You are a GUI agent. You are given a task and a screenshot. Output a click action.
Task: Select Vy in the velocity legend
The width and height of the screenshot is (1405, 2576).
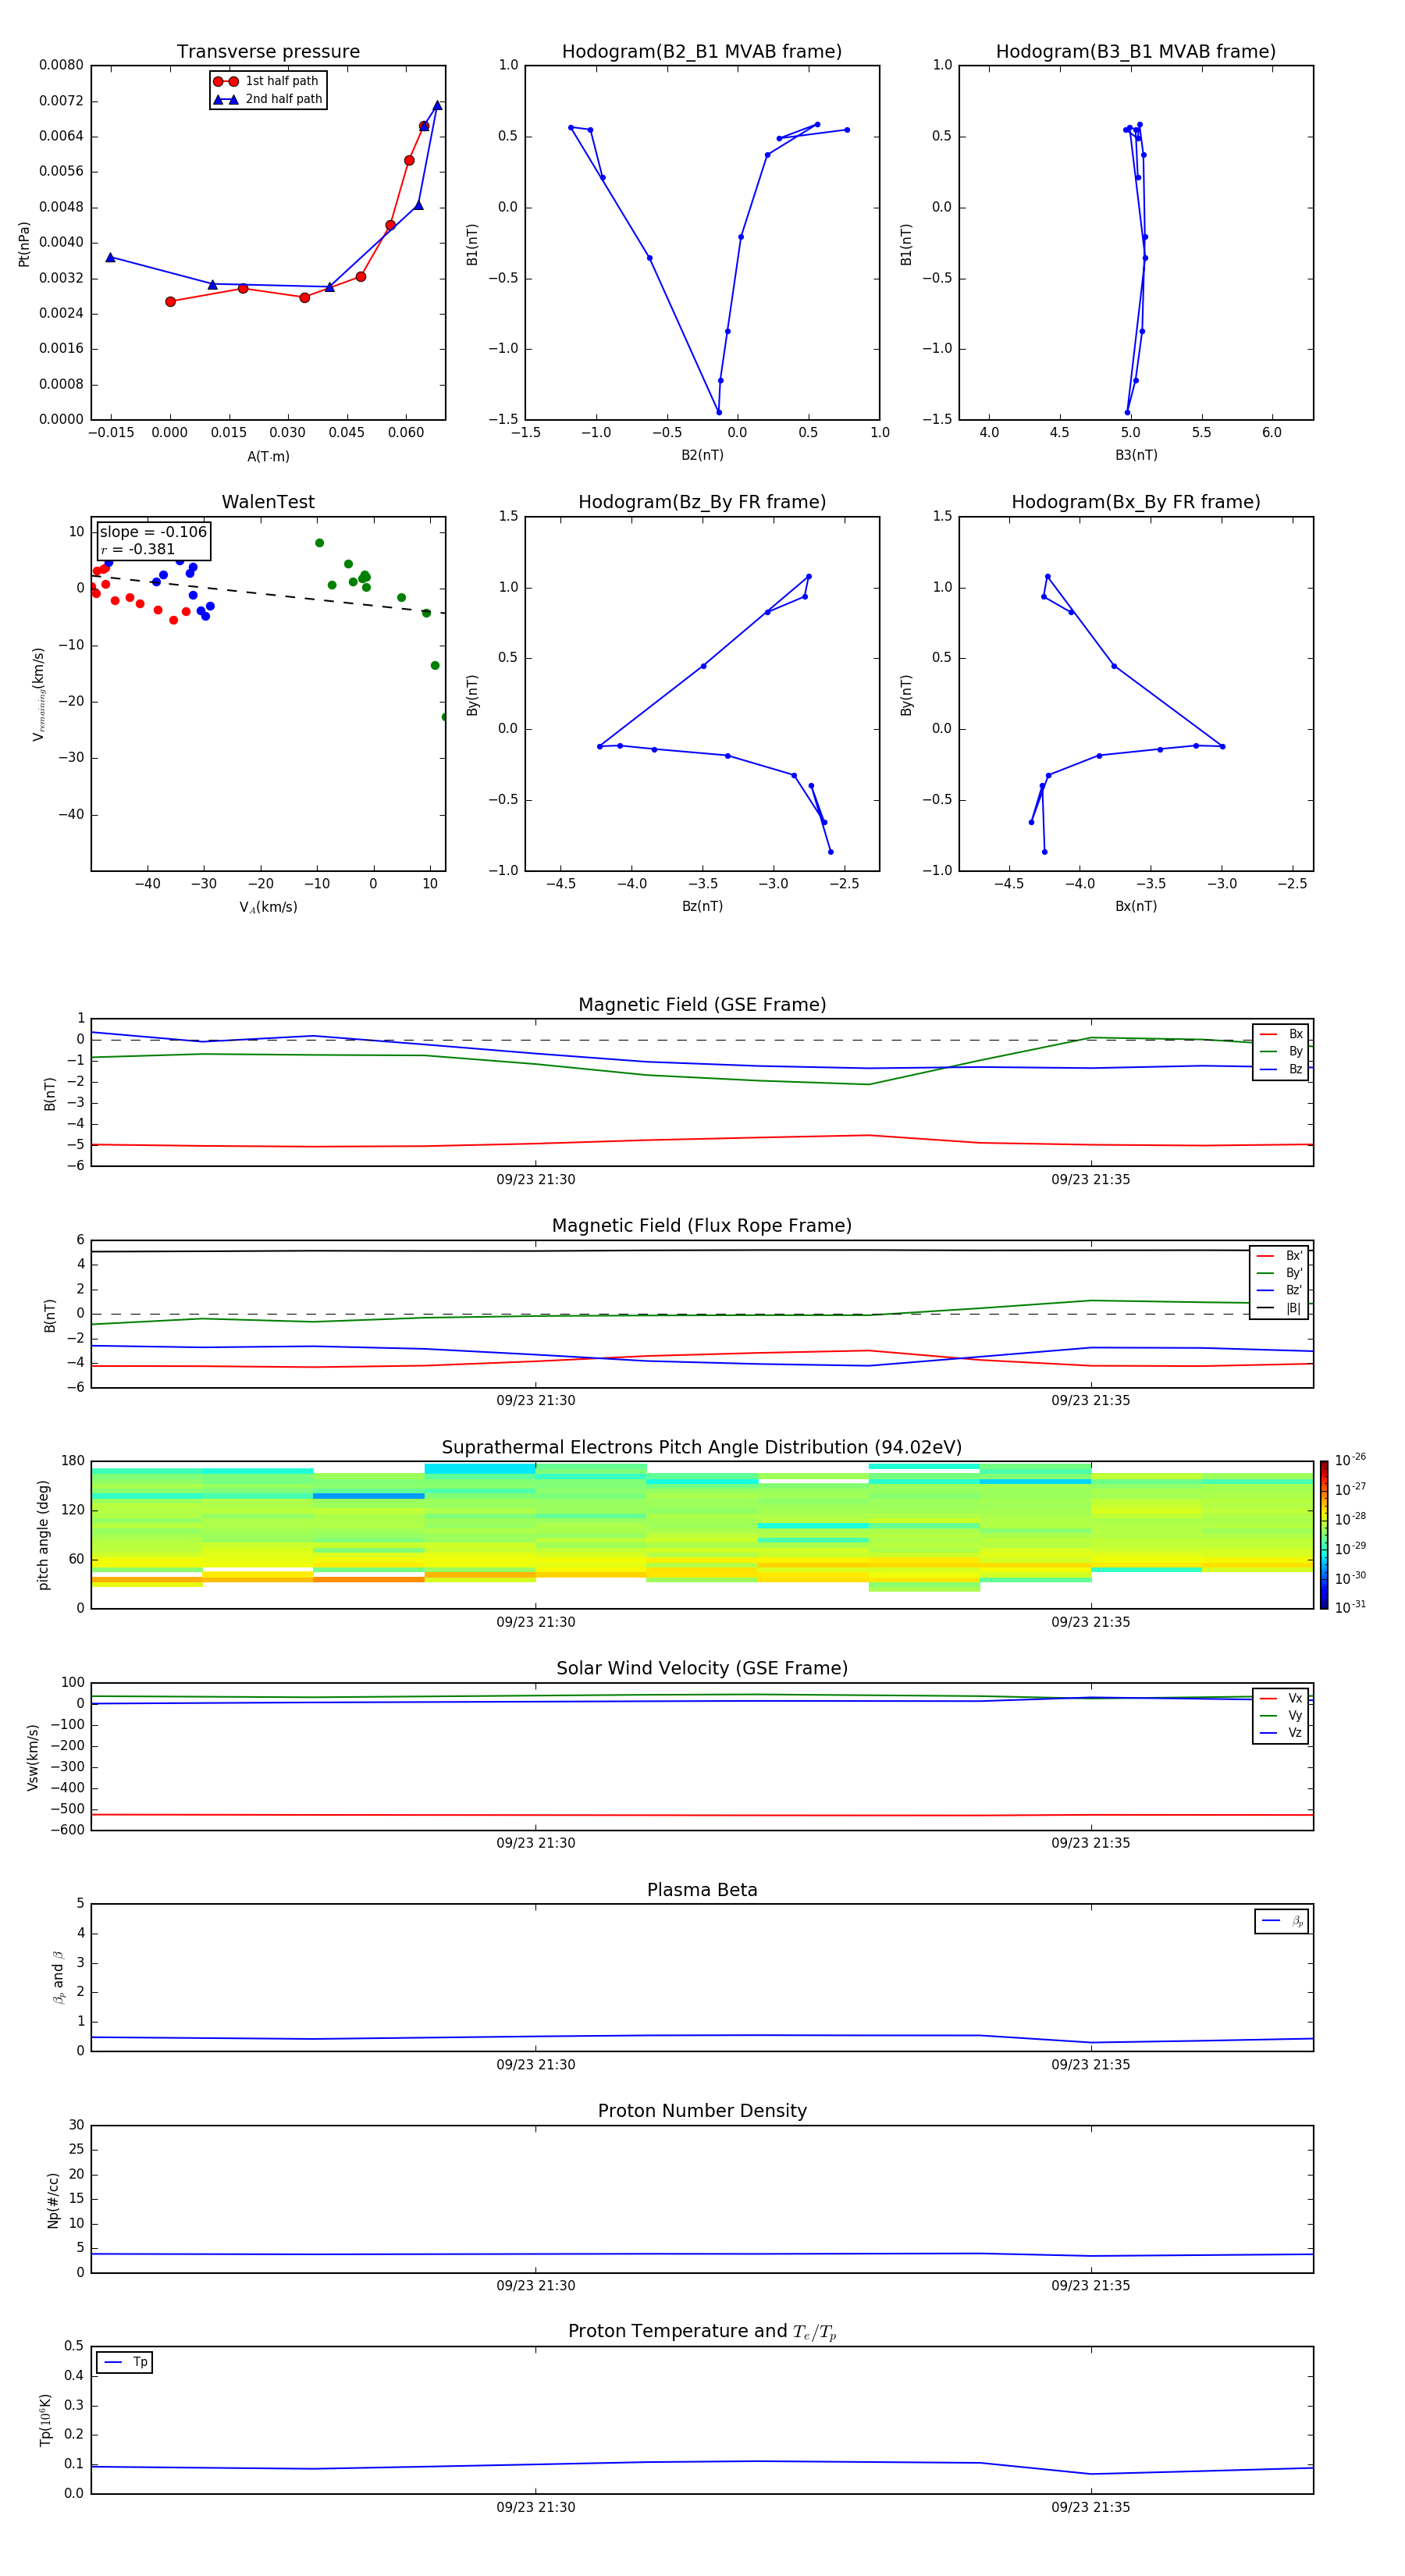(1281, 1715)
